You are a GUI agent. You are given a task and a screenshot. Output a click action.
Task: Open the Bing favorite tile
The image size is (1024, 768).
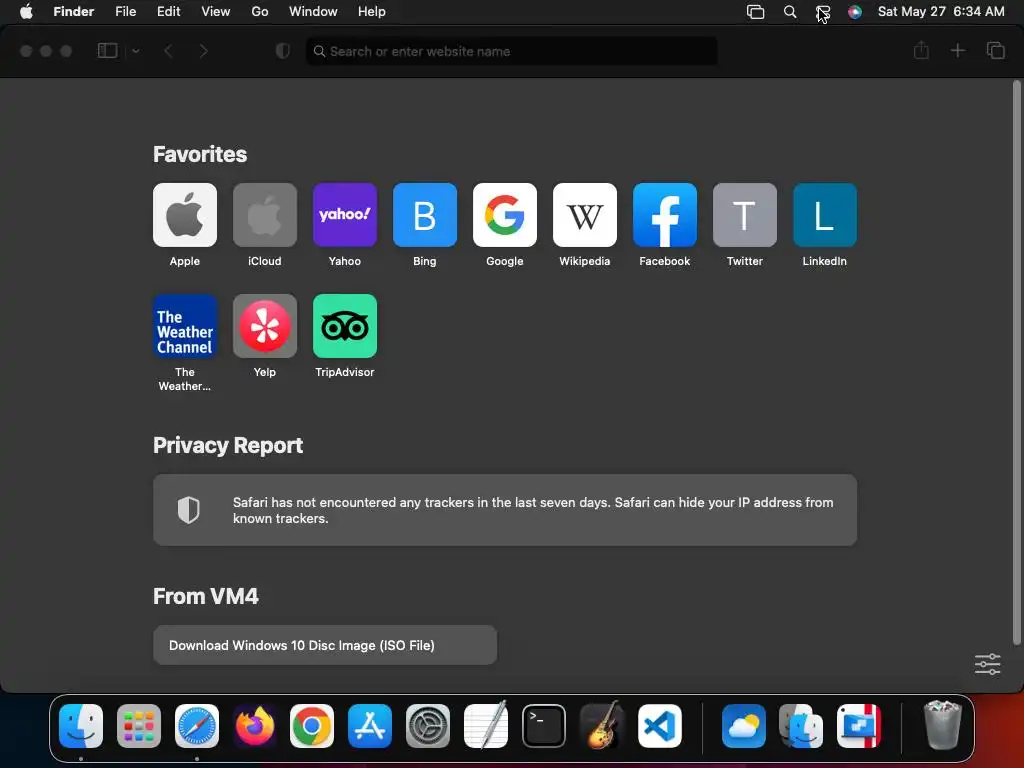[424, 215]
